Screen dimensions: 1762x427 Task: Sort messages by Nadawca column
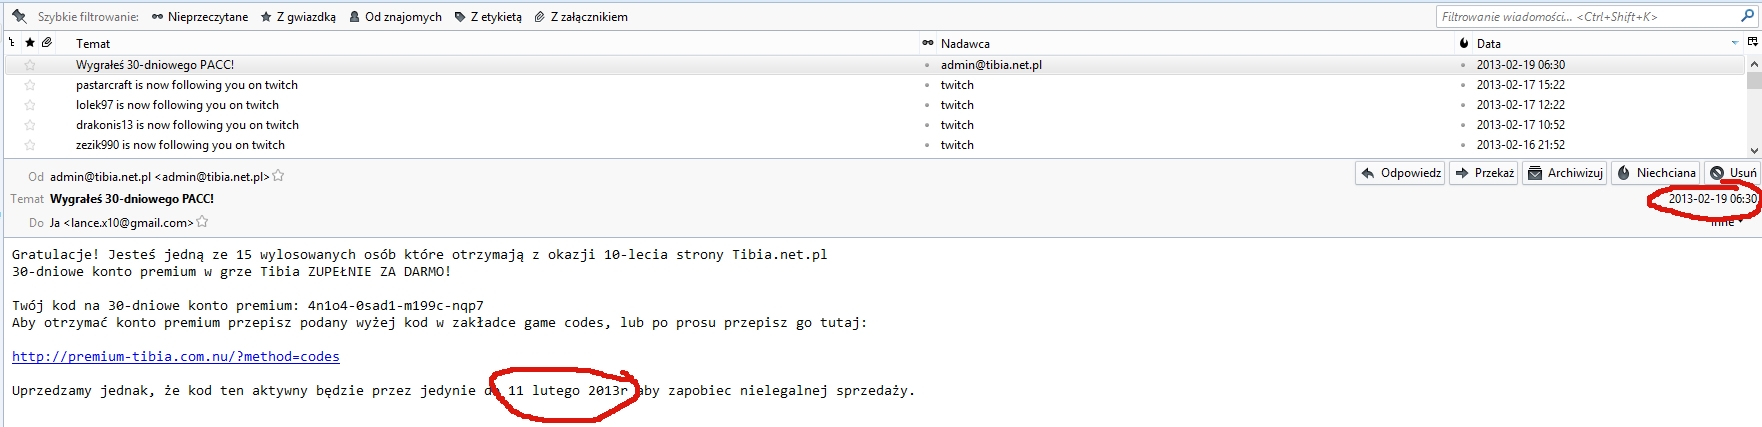(x=965, y=44)
